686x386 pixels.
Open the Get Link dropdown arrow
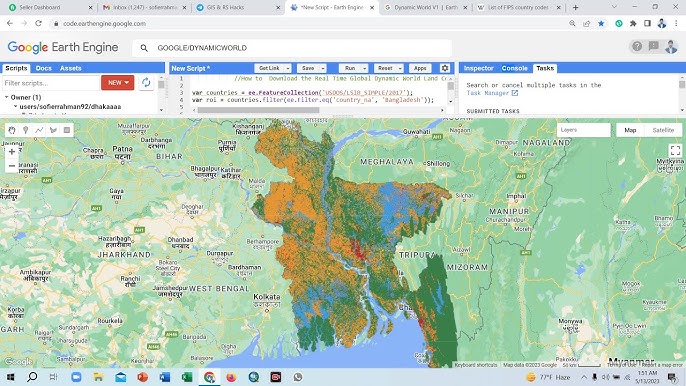[x=287, y=68]
